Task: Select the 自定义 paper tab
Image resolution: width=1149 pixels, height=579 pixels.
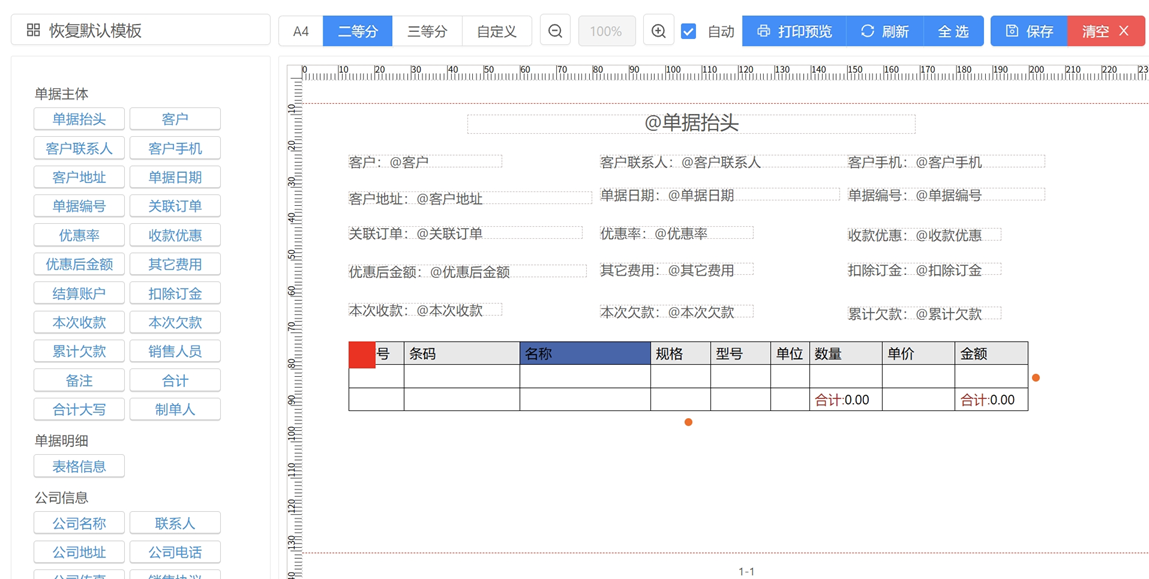Action: 497,31
